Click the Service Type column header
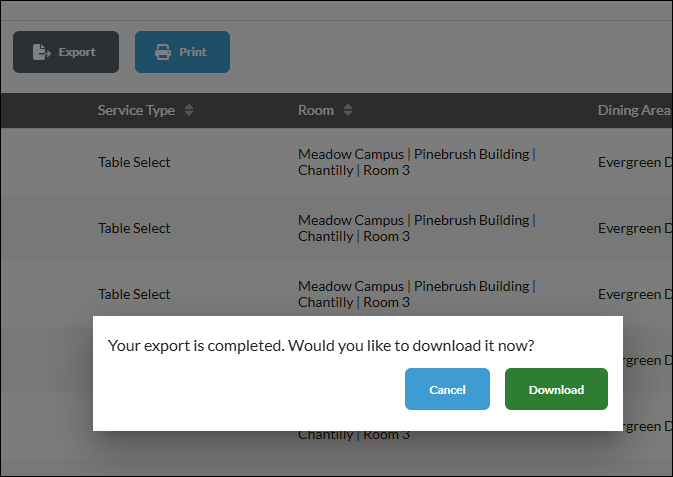Viewport: 673px width, 477px height. (136, 110)
